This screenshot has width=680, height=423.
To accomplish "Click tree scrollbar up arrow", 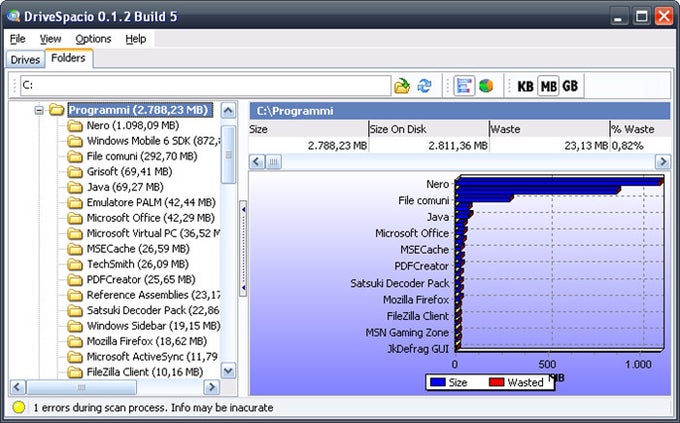I will coord(228,111).
